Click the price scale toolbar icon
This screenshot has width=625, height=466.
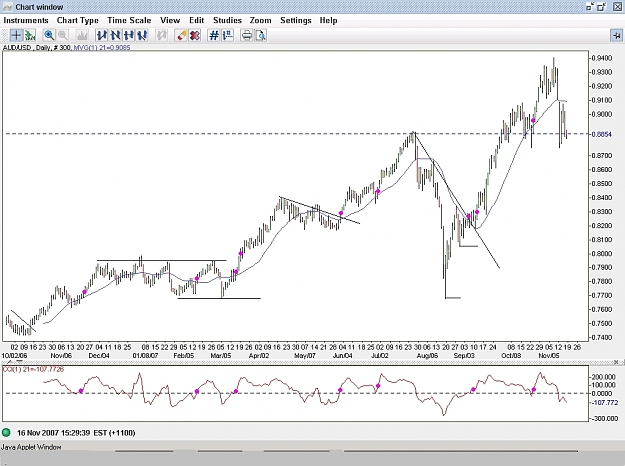228,35
